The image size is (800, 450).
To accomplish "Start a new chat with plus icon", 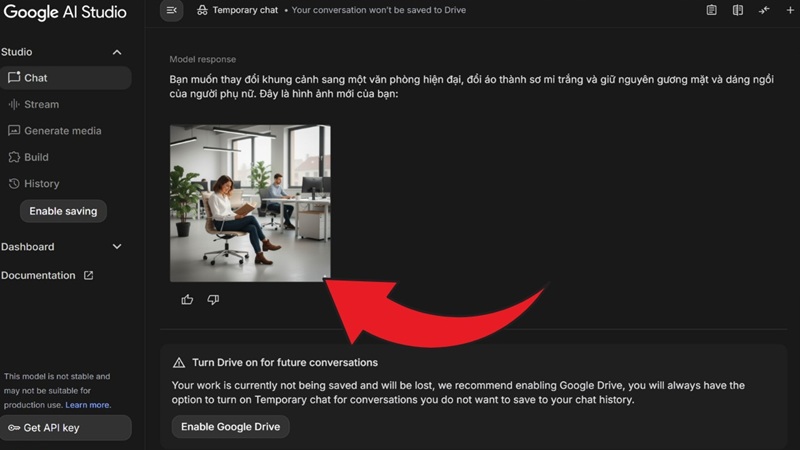I will (x=790, y=10).
